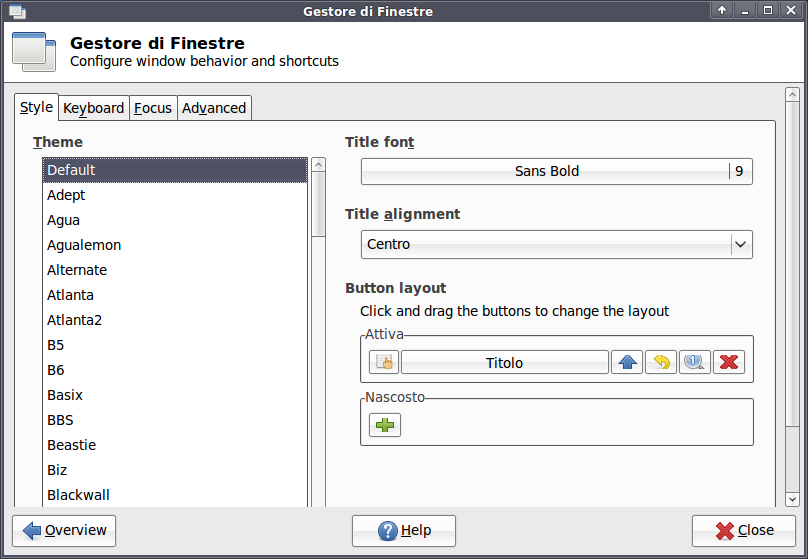
Task: Go to the Advanced tab
Action: pos(214,108)
